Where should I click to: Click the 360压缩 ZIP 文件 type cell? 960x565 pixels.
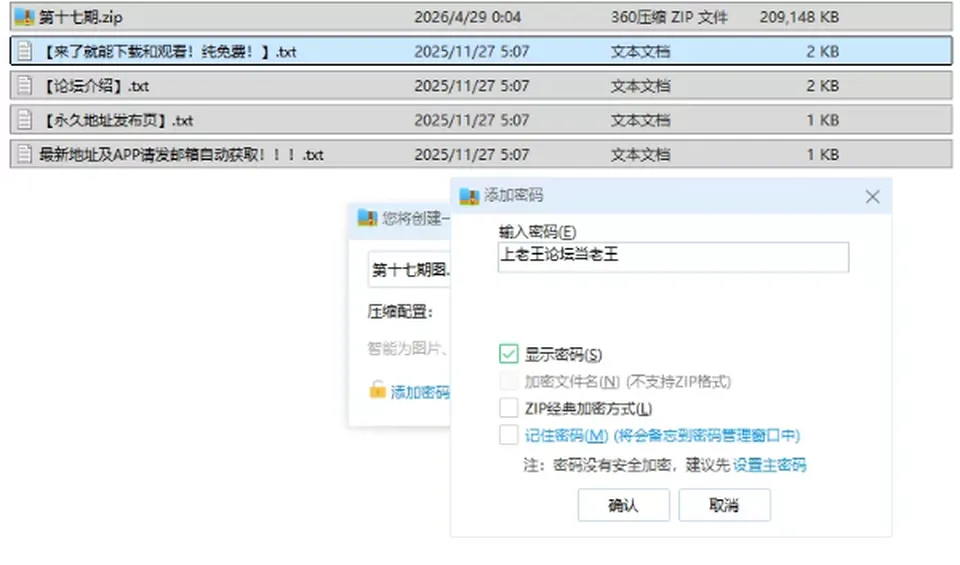[x=669, y=17]
